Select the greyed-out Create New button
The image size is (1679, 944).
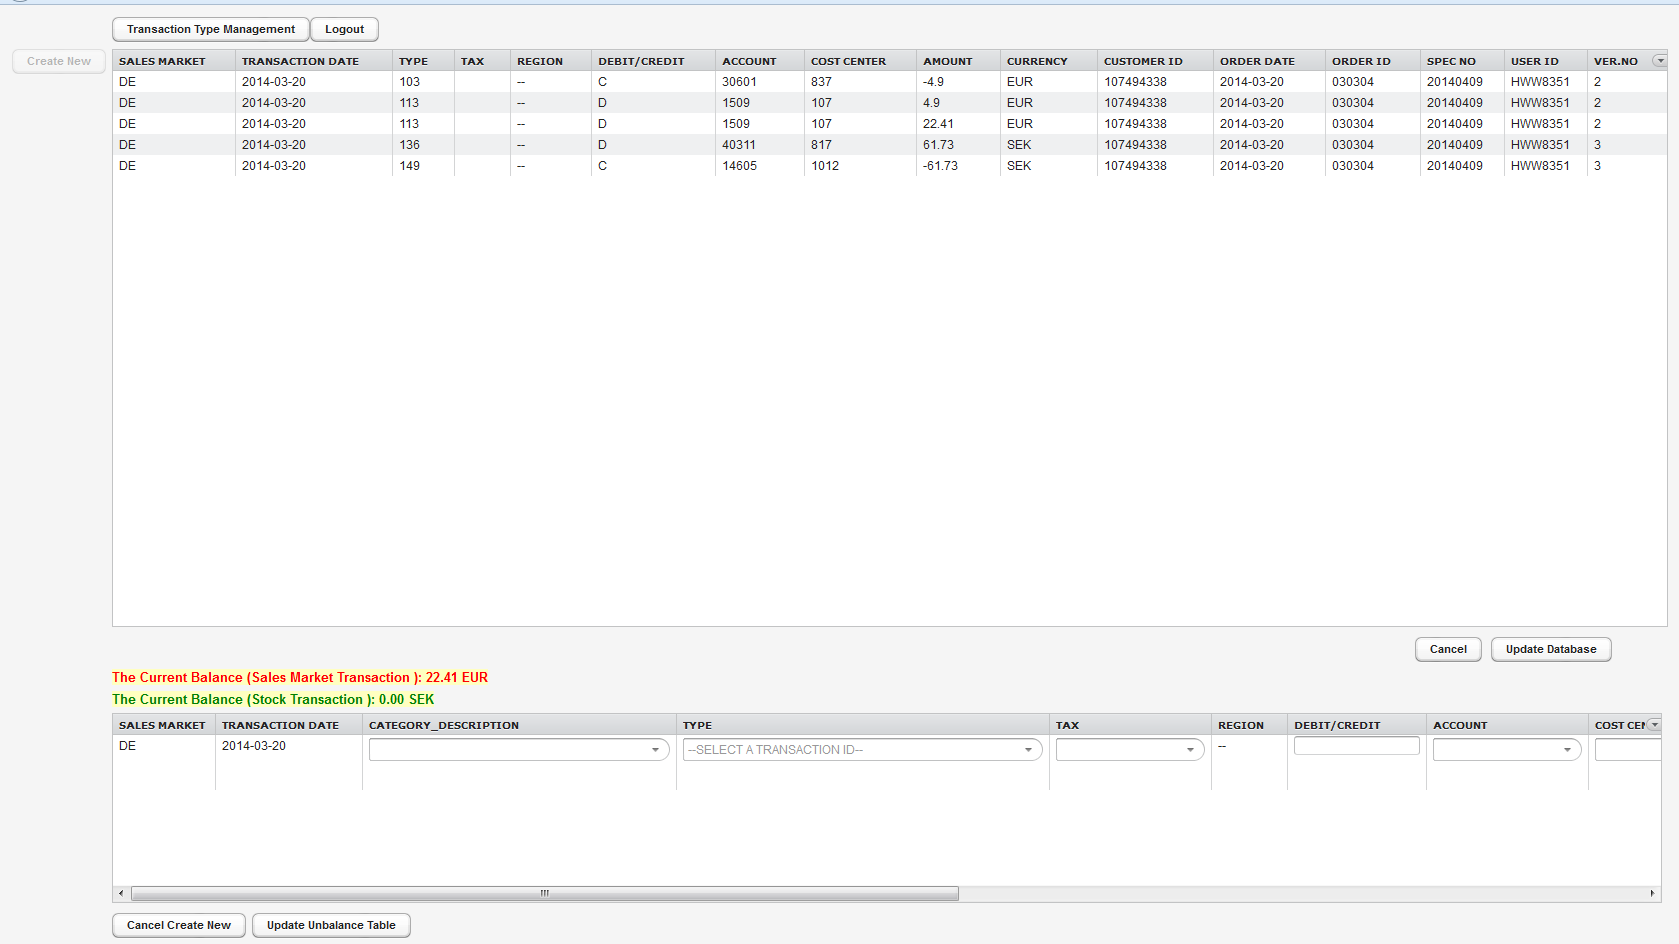[x=58, y=61]
